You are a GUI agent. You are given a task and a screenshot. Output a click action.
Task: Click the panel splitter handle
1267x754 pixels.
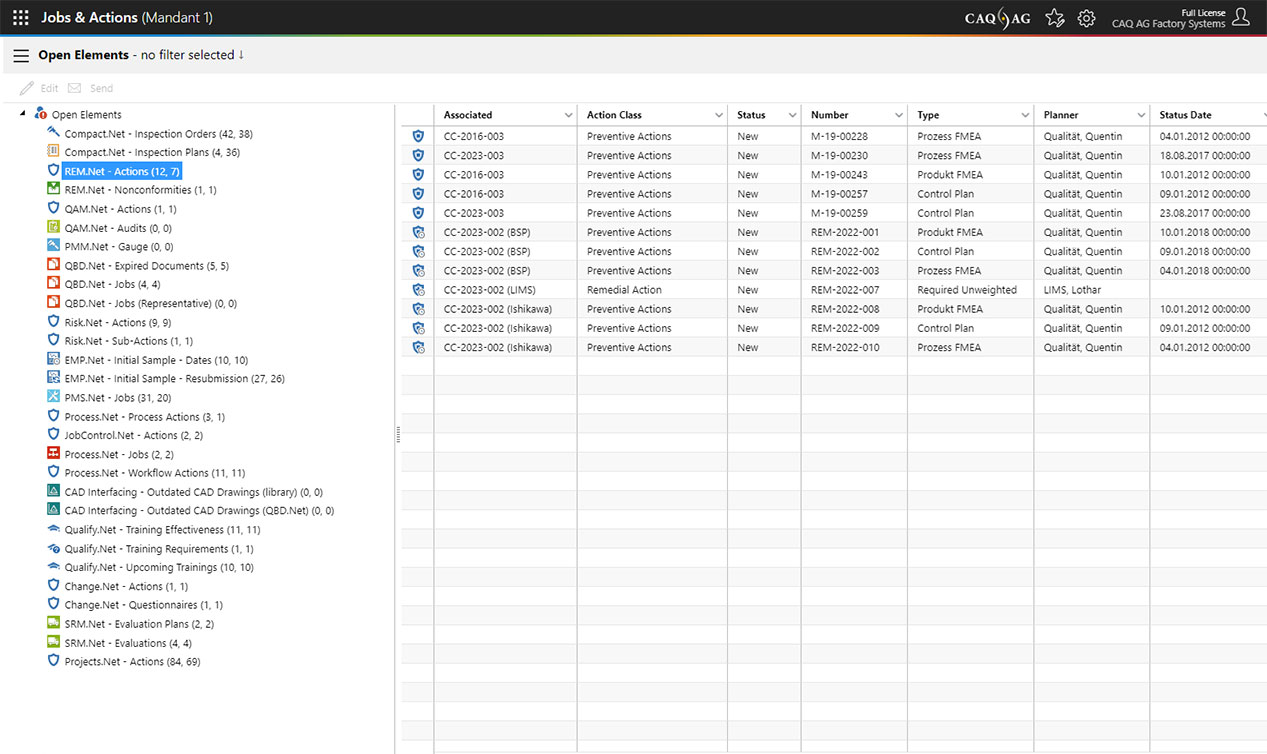pyautogui.click(x=398, y=434)
